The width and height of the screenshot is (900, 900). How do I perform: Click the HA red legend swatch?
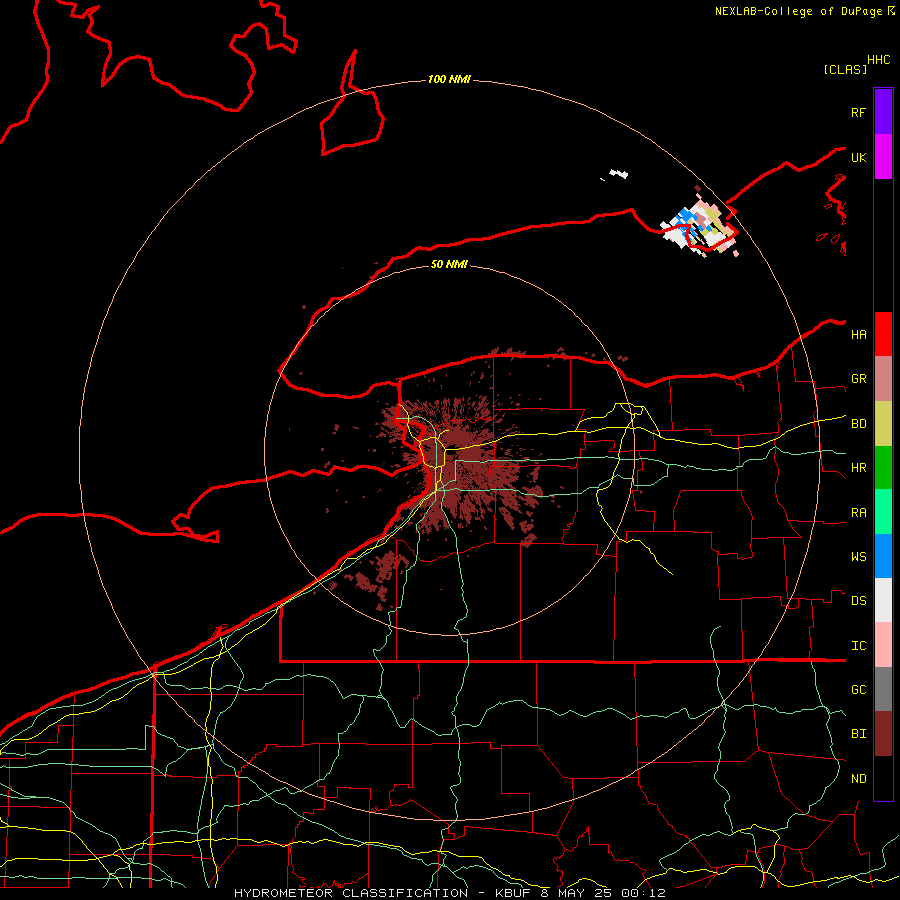pos(883,334)
